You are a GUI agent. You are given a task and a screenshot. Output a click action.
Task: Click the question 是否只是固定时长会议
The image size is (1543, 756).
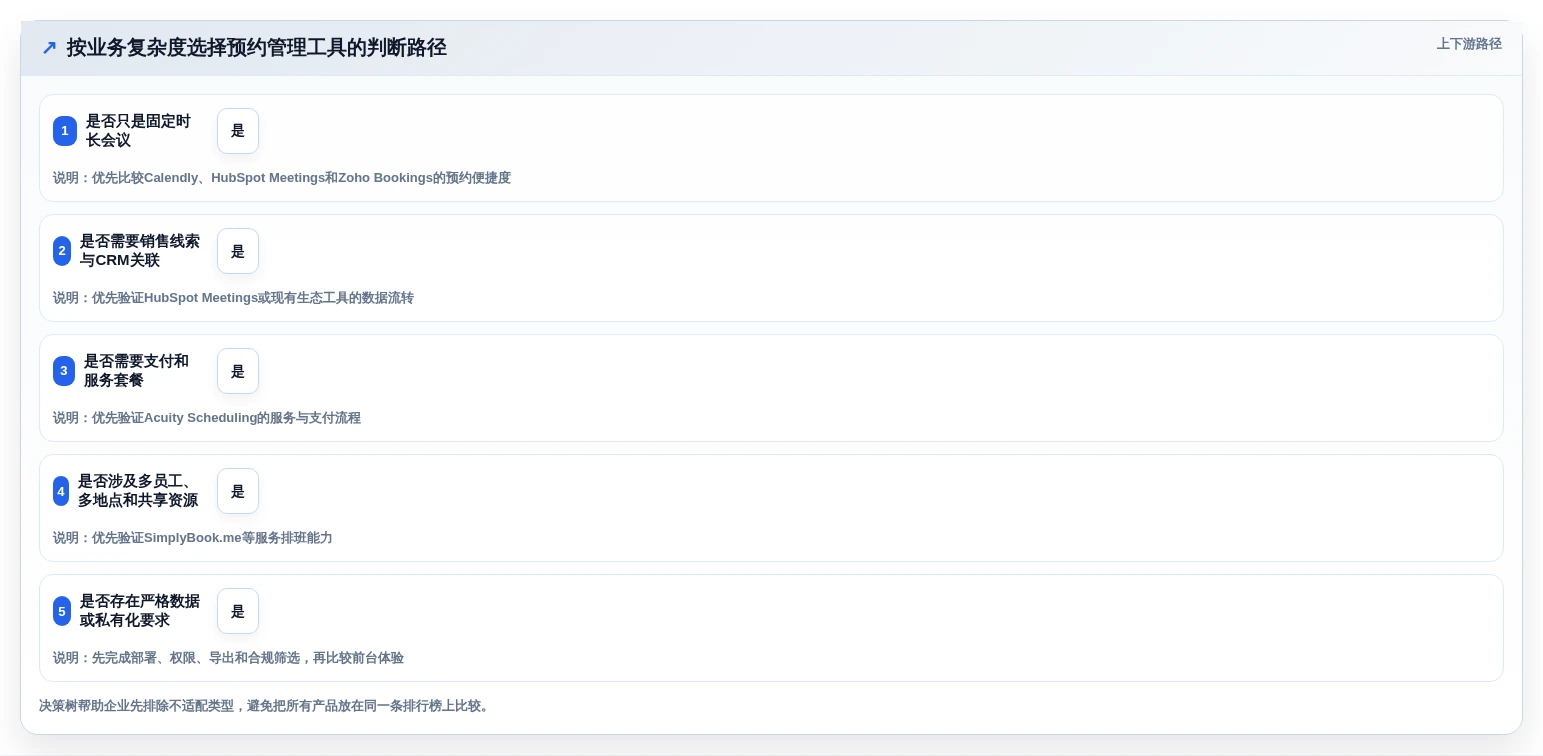(138, 131)
